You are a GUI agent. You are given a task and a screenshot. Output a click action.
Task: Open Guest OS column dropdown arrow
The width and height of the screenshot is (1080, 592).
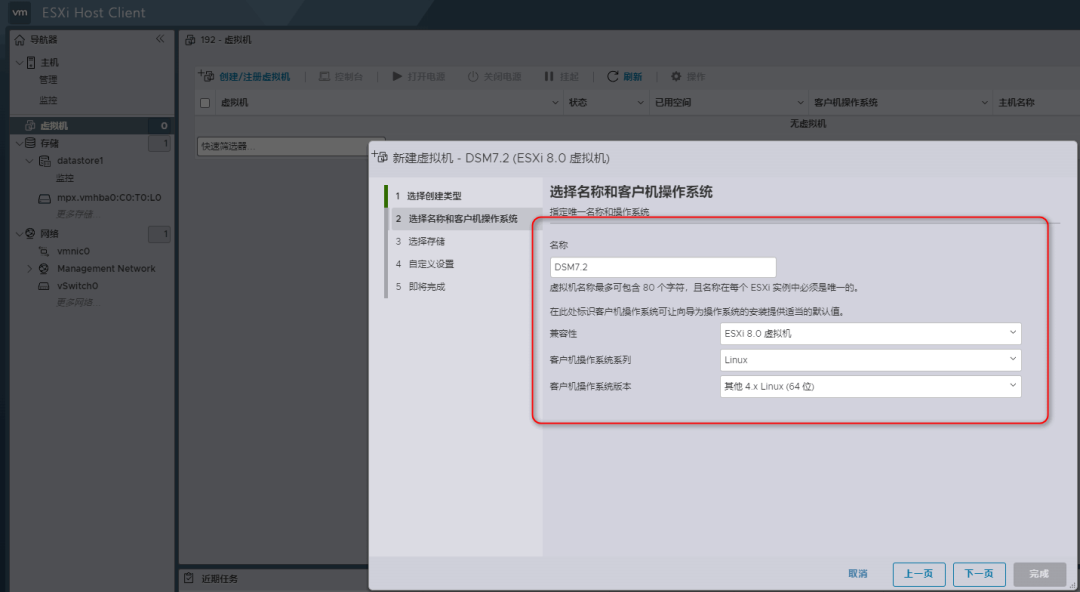pos(985,103)
